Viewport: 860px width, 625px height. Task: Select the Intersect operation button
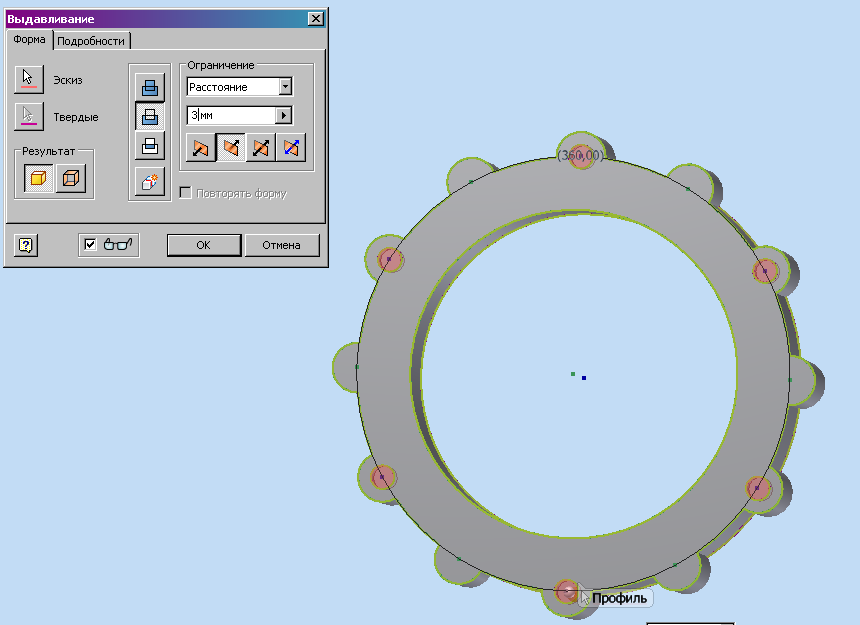(x=150, y=145)
